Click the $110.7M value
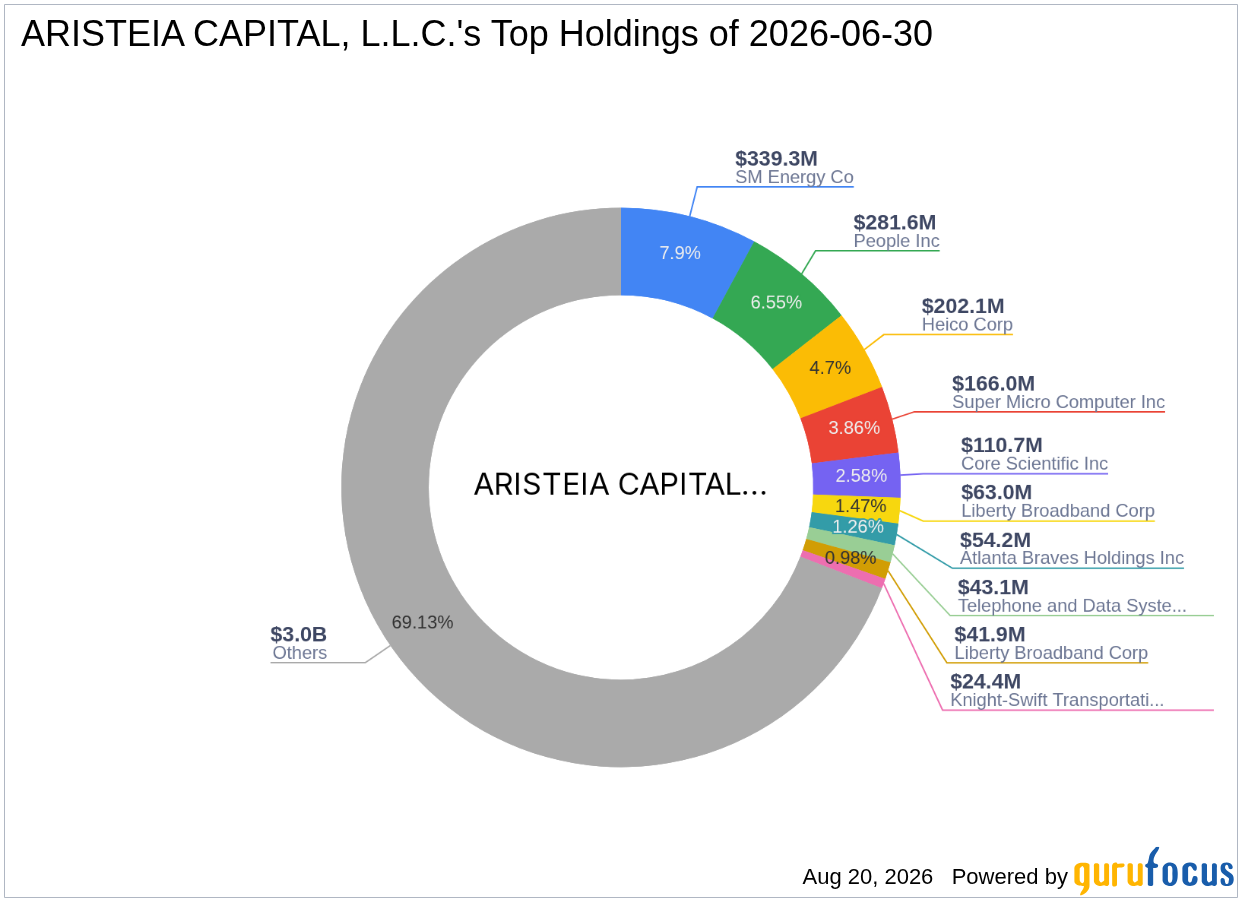 1002,445
